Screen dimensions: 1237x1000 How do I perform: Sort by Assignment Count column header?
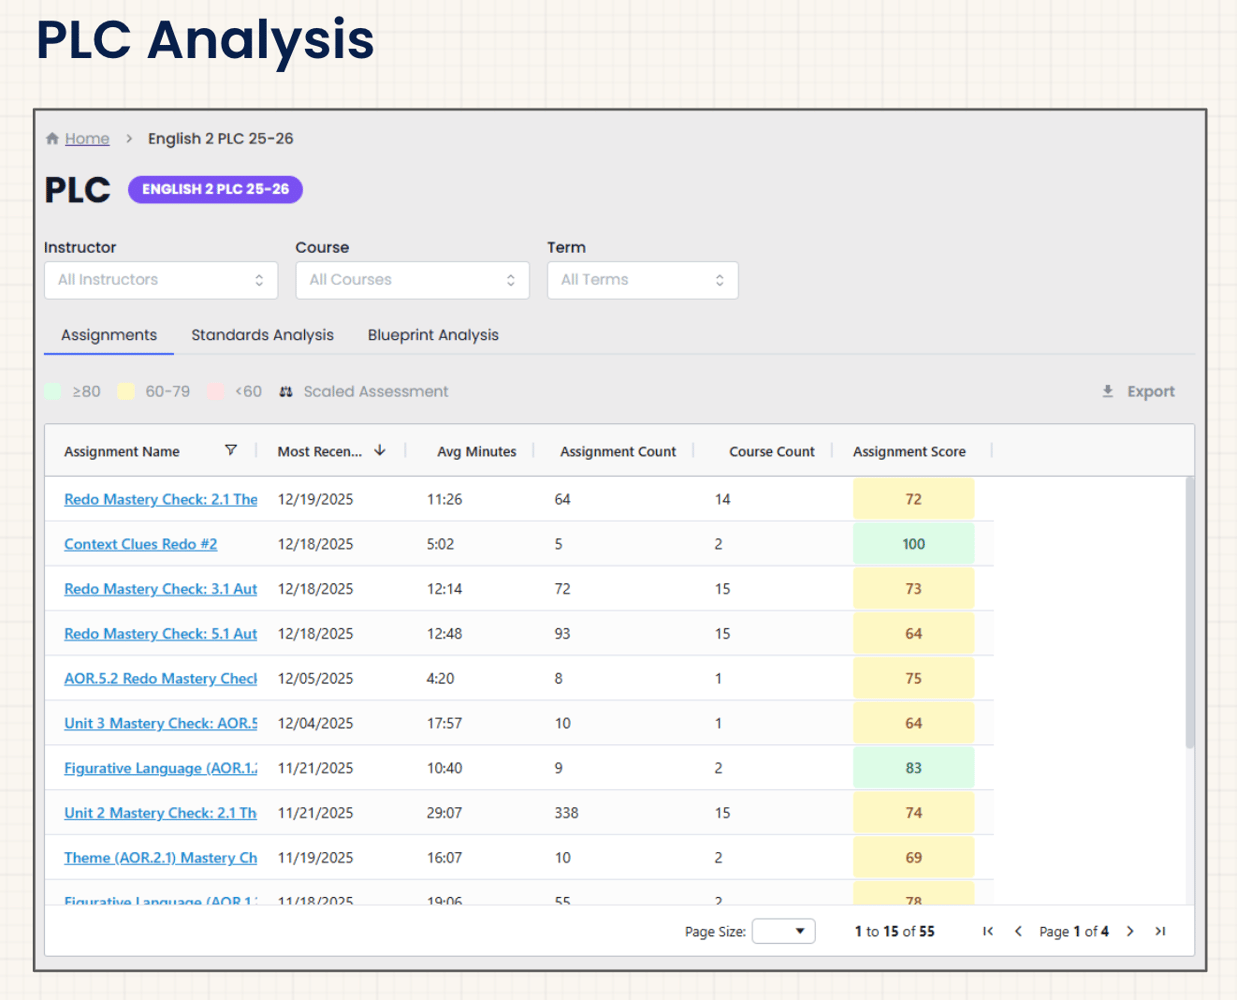click(x=618, y=452)
